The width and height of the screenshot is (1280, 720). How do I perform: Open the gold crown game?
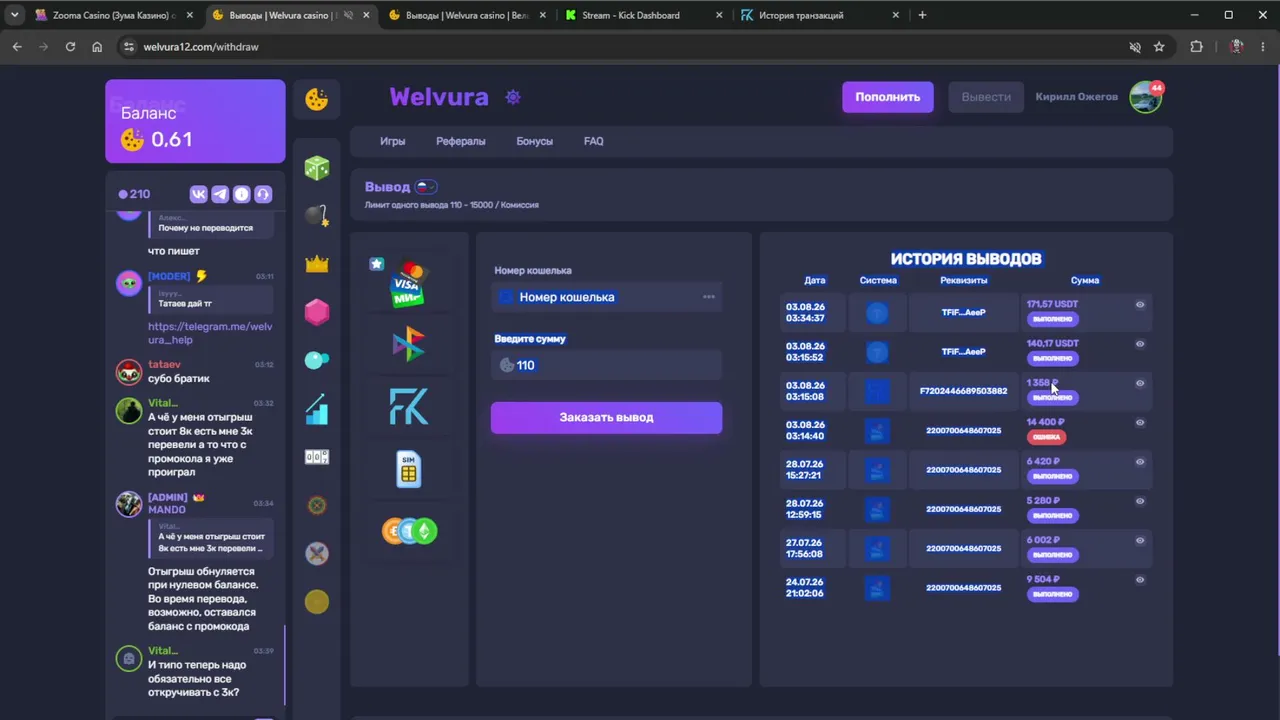pos(317,264)
